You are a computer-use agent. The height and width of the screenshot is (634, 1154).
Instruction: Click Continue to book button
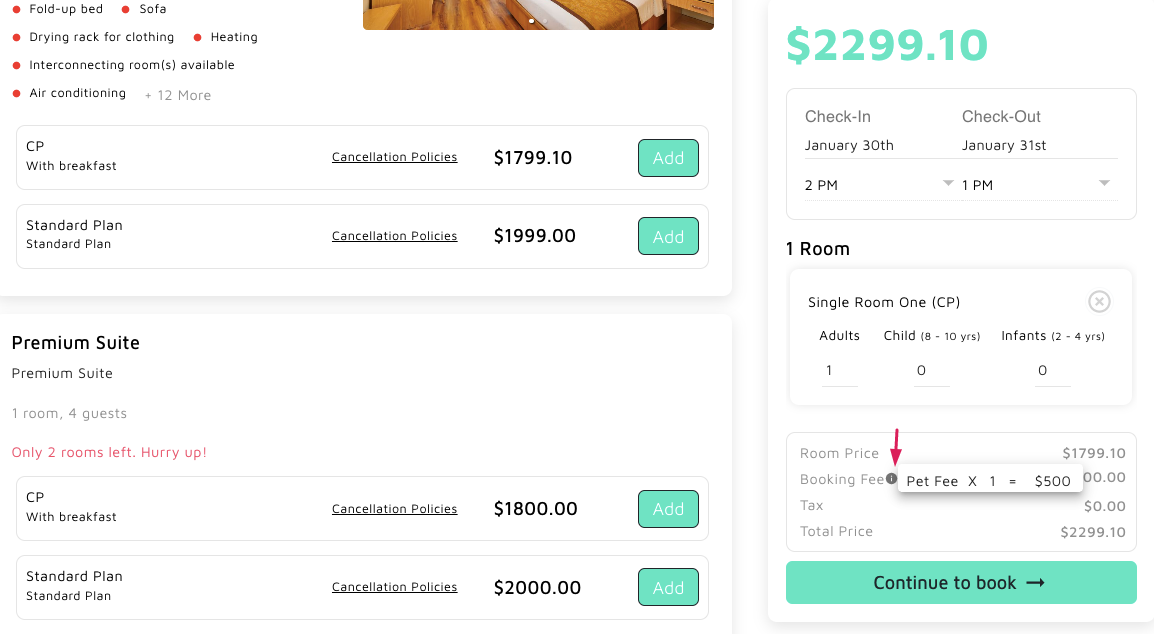pyautogui.click(x=960, y=583)
